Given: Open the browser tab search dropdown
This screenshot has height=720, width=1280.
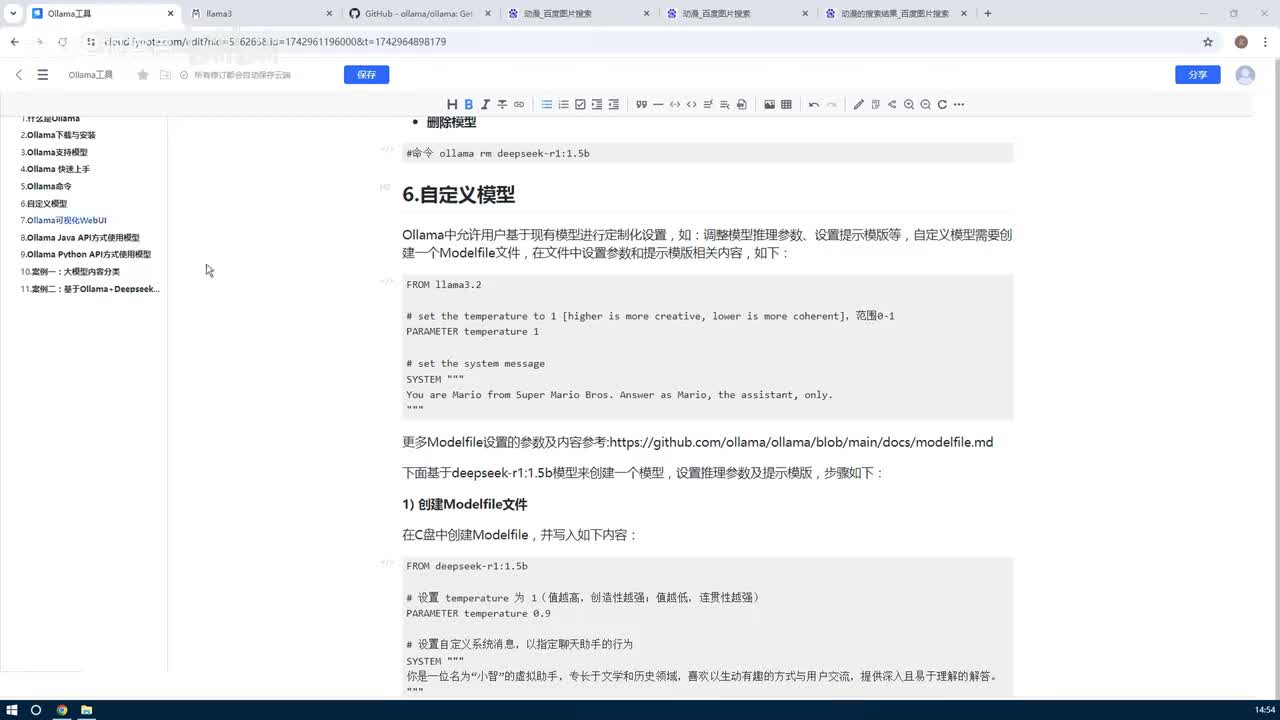Looking at the screenshot, I should 12,14.
